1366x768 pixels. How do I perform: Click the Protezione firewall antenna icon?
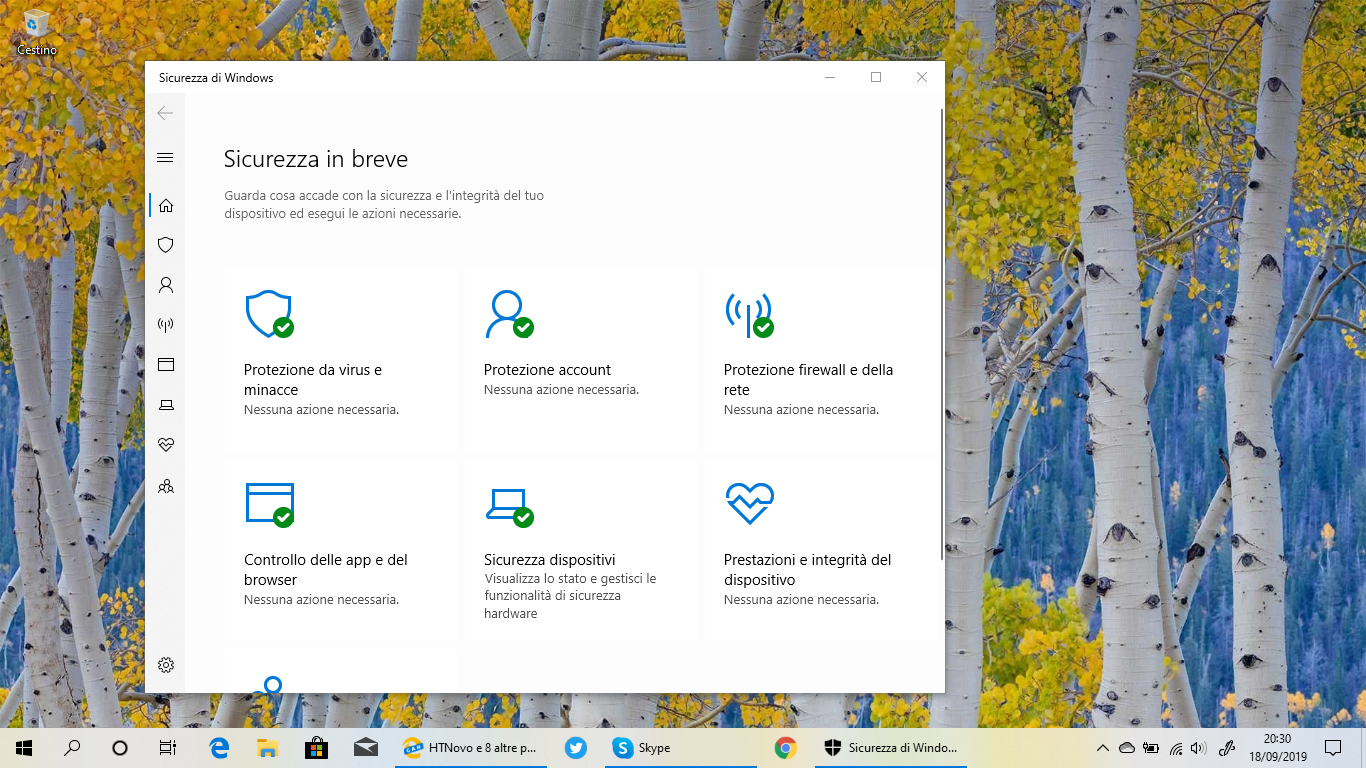point(749,315)
